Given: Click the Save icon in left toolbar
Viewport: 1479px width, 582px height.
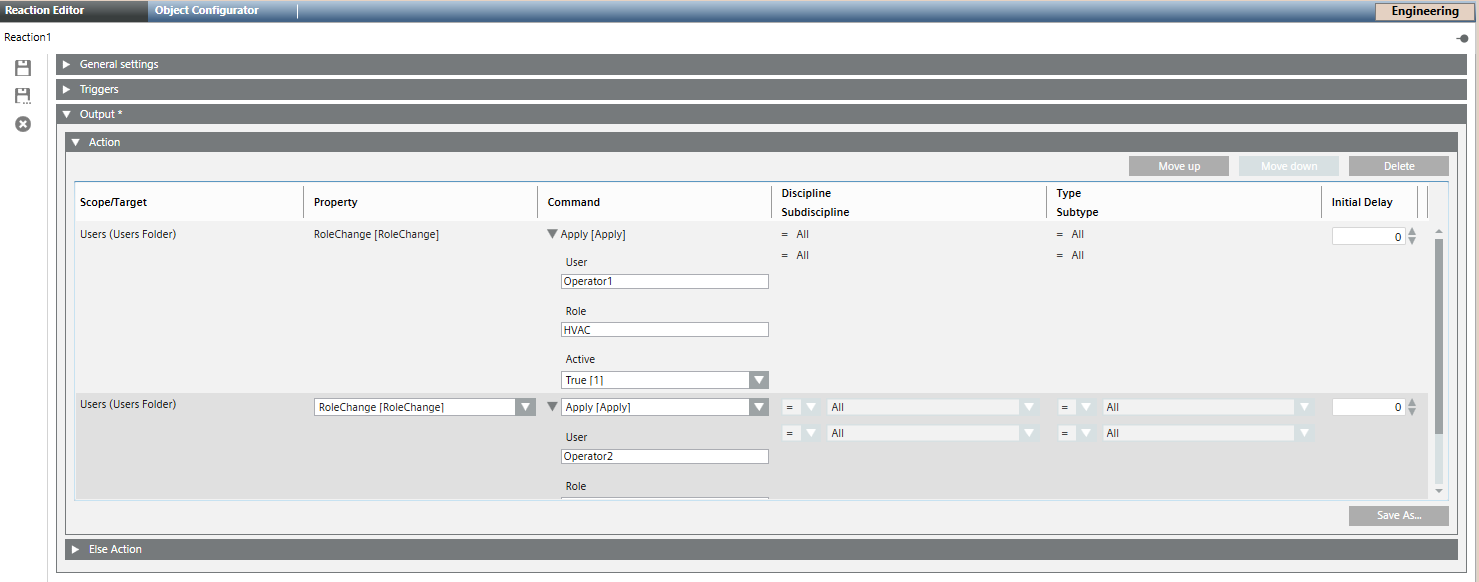Looking at the screenshot, I should (22, 68).
